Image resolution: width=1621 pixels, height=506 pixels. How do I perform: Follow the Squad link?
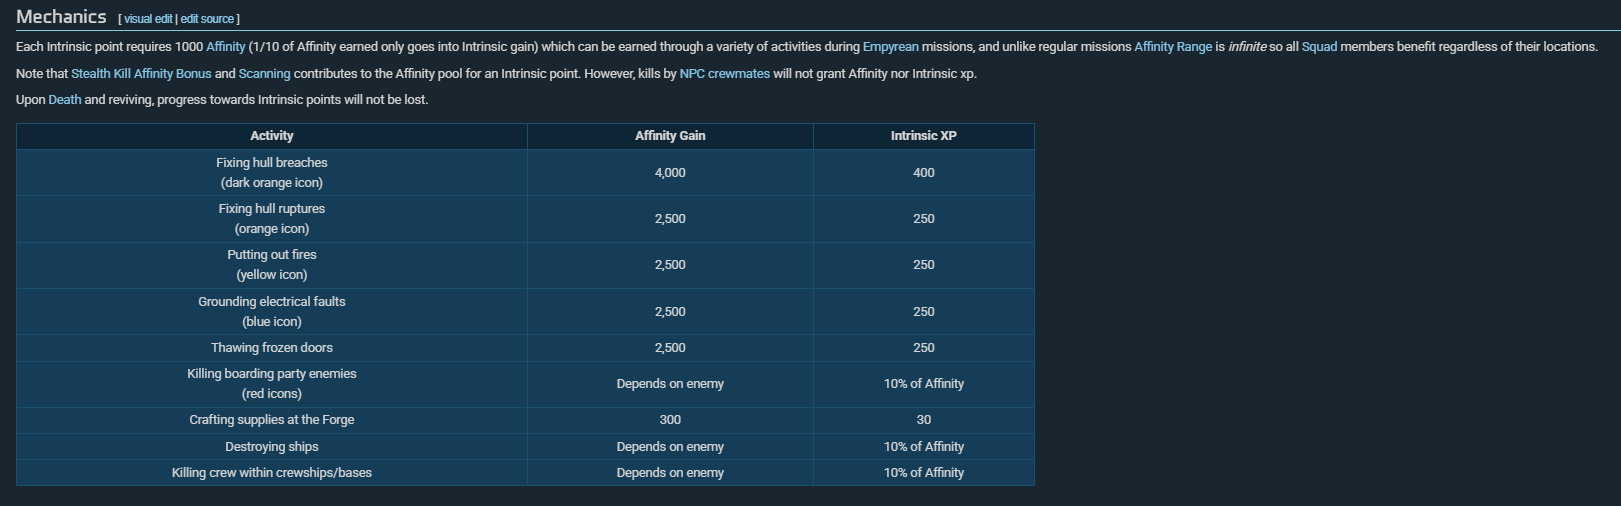[x=1319, y=47]
